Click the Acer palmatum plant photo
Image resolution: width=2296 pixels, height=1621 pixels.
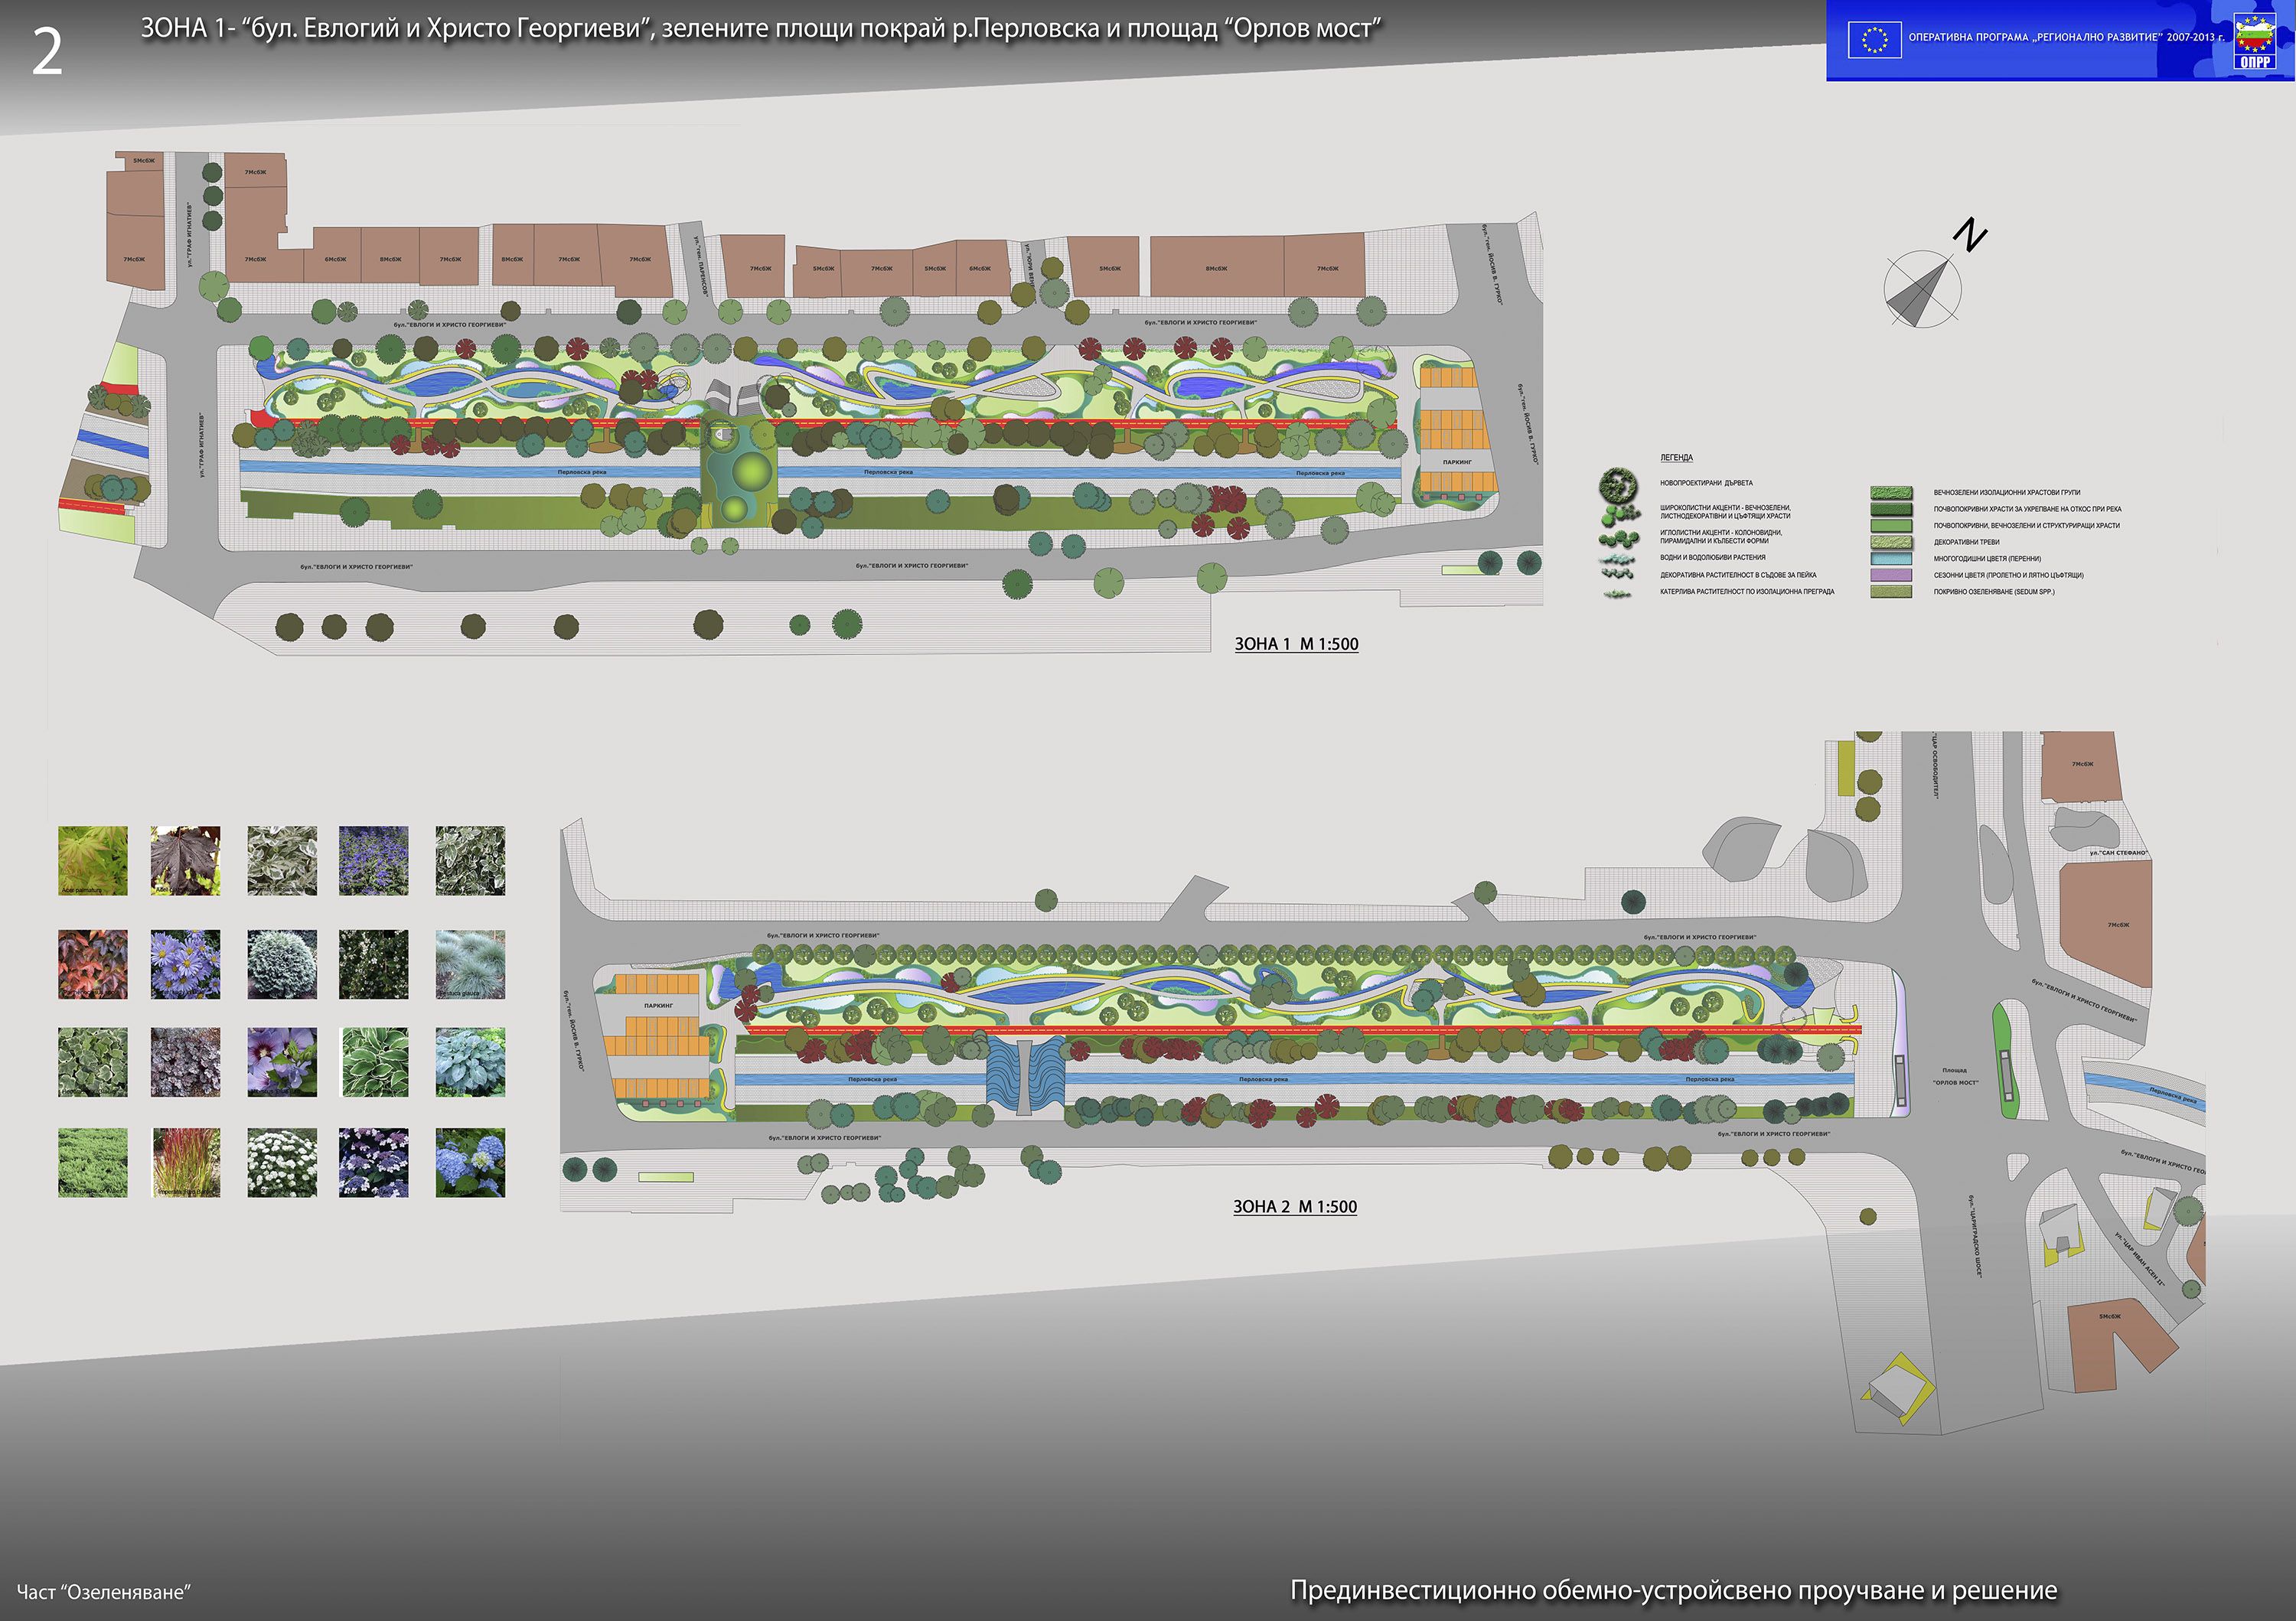click(93, 860)
